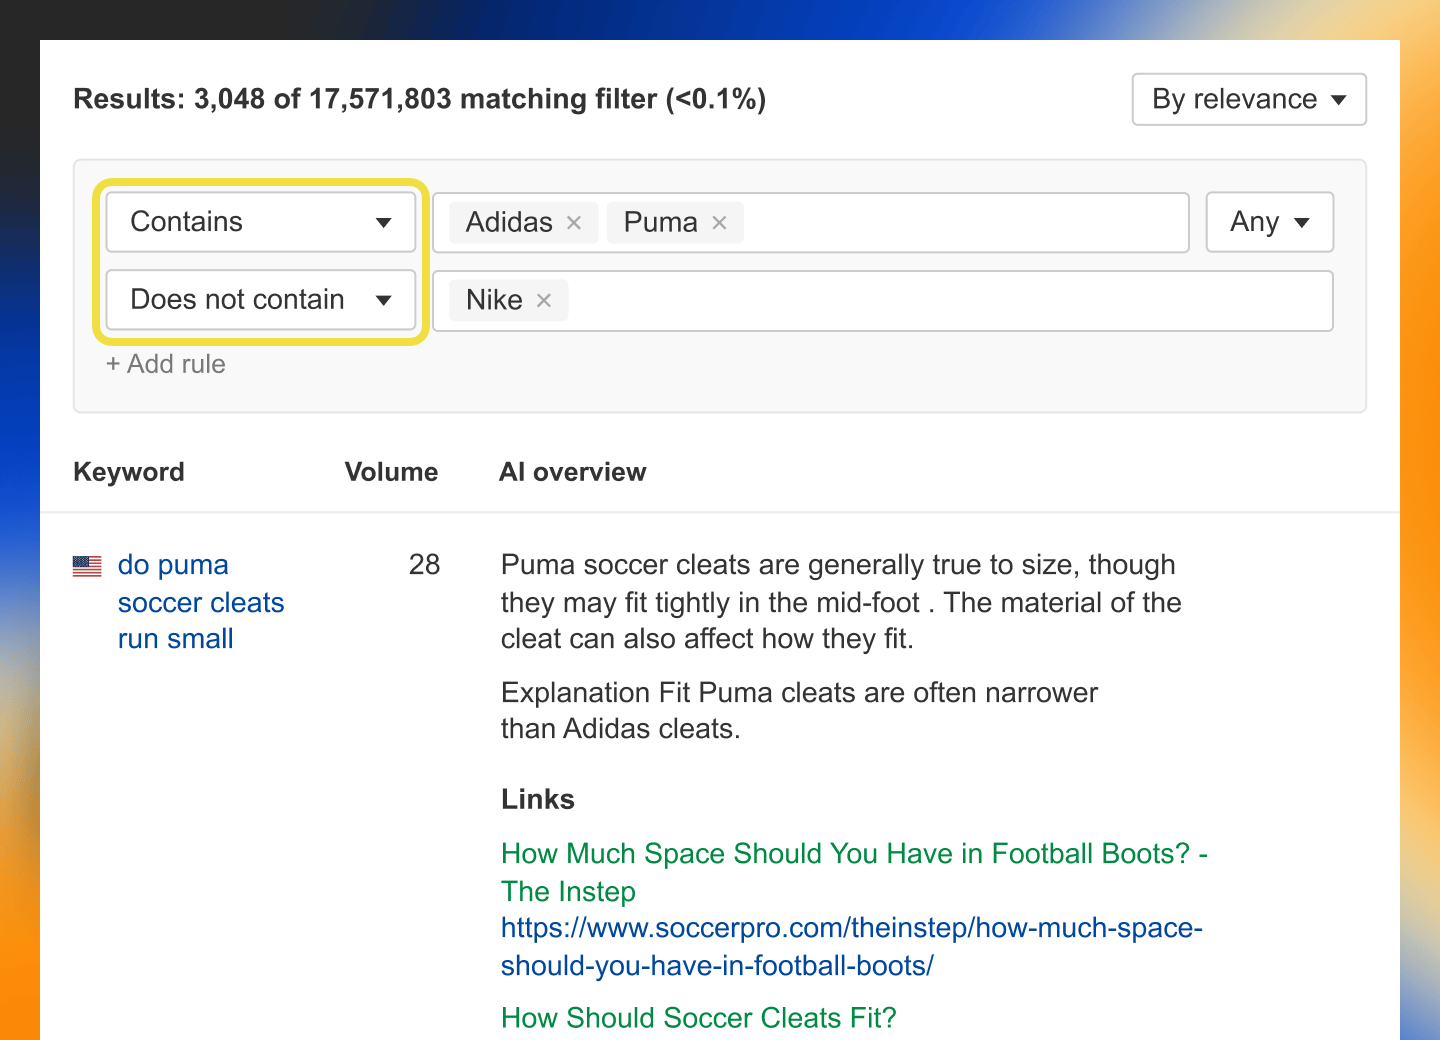1440x1040 pixels.
Task: Click the AI overview column header
Action: [573, 472]
